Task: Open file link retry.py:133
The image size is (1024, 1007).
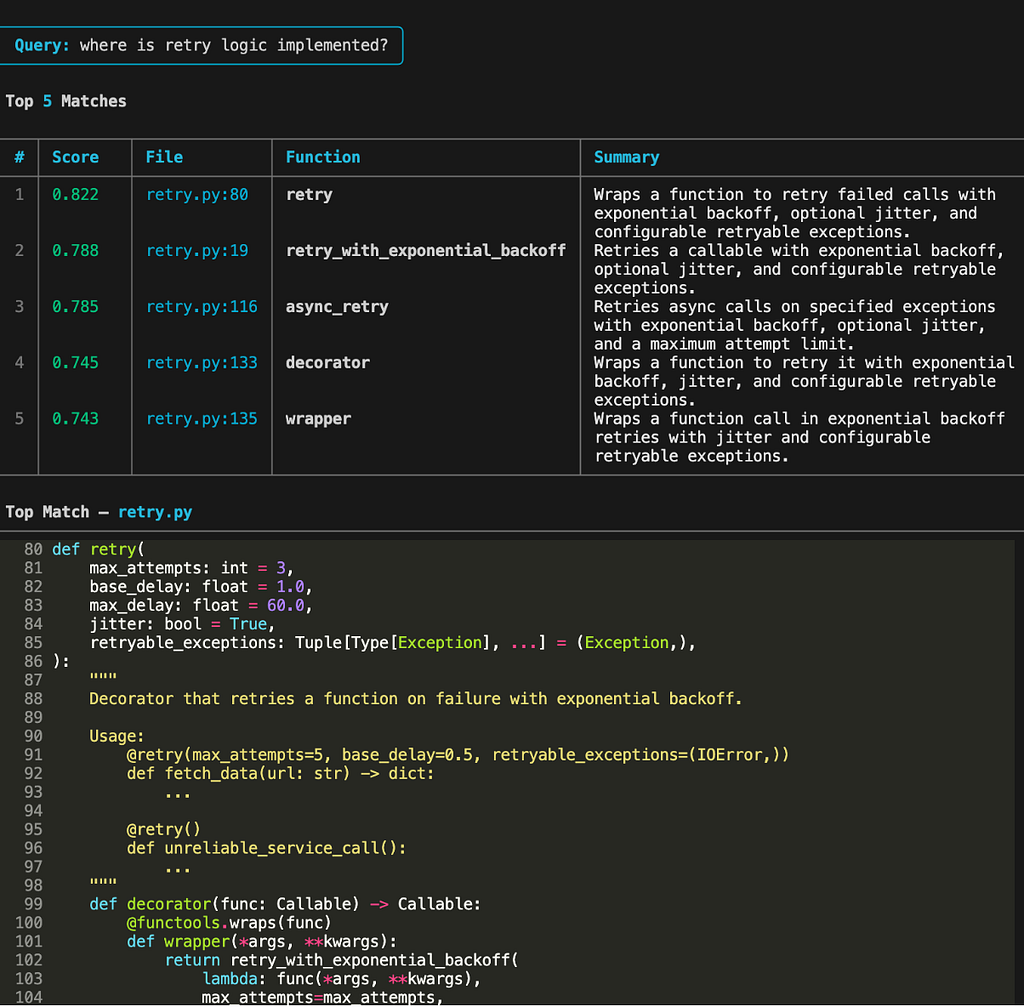Action: tap(202, 363)
